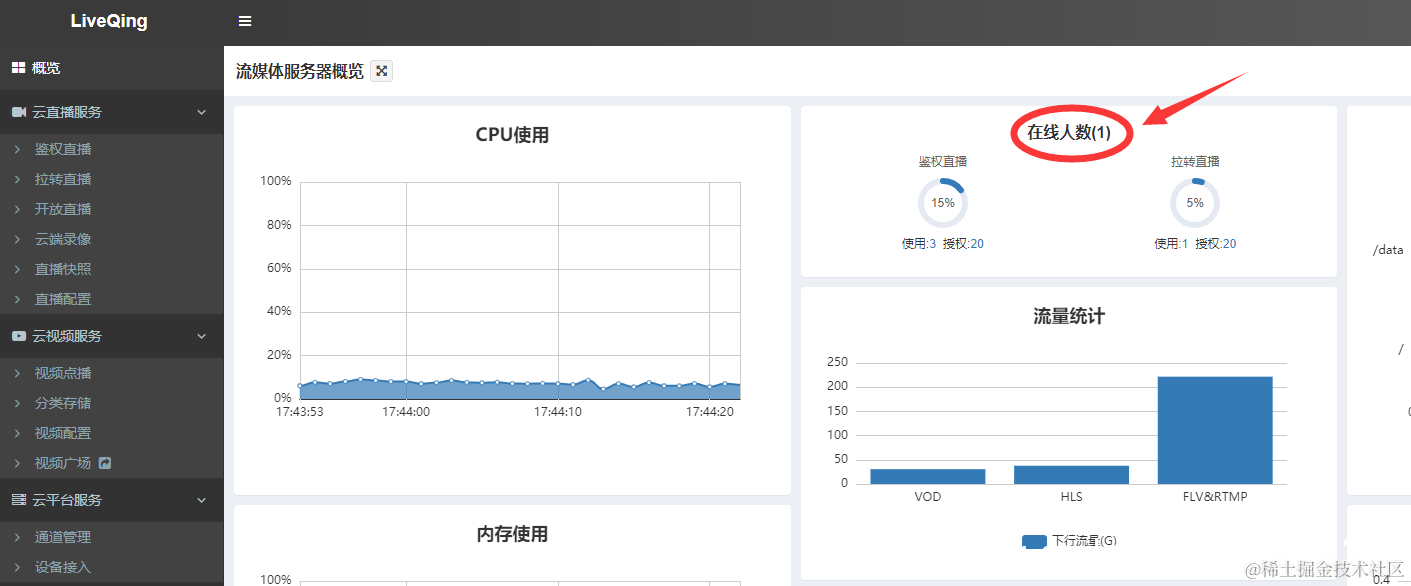Screen dimensions: 1411x586
Task: Click the 17:44:10 time axis label
Action: 558,411
